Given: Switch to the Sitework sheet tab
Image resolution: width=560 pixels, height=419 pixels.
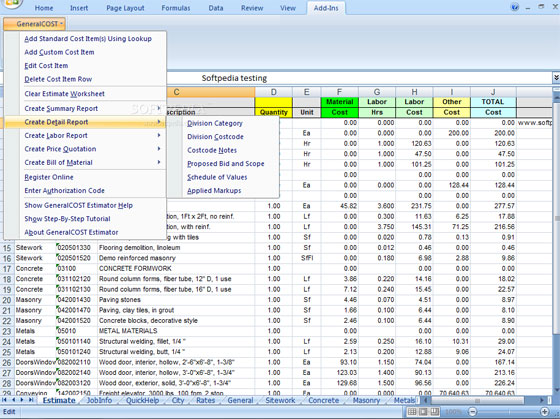Looking at the screenshot, I should pos(280,400).
